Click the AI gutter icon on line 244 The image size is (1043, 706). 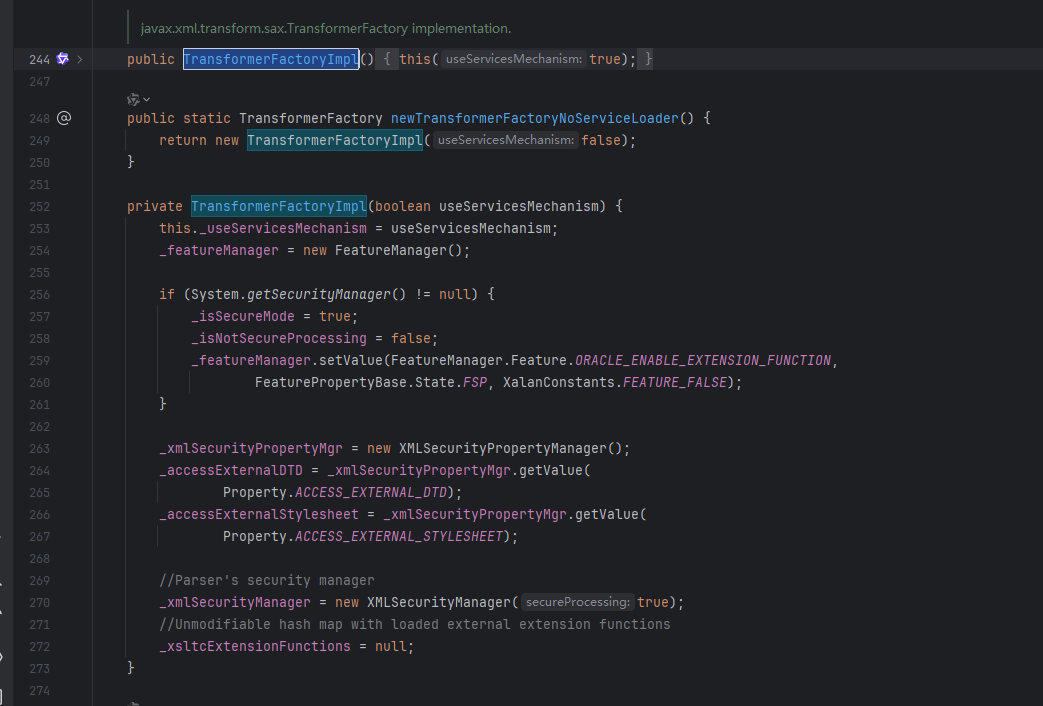pyautogui.click(x=63, y=59)
